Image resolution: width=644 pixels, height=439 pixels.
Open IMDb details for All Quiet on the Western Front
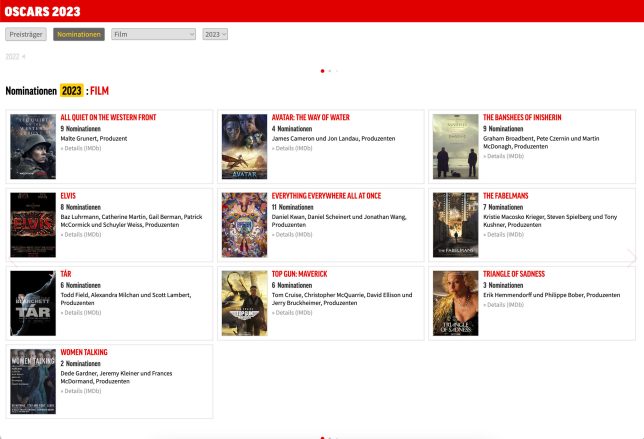tap(81, 148)
